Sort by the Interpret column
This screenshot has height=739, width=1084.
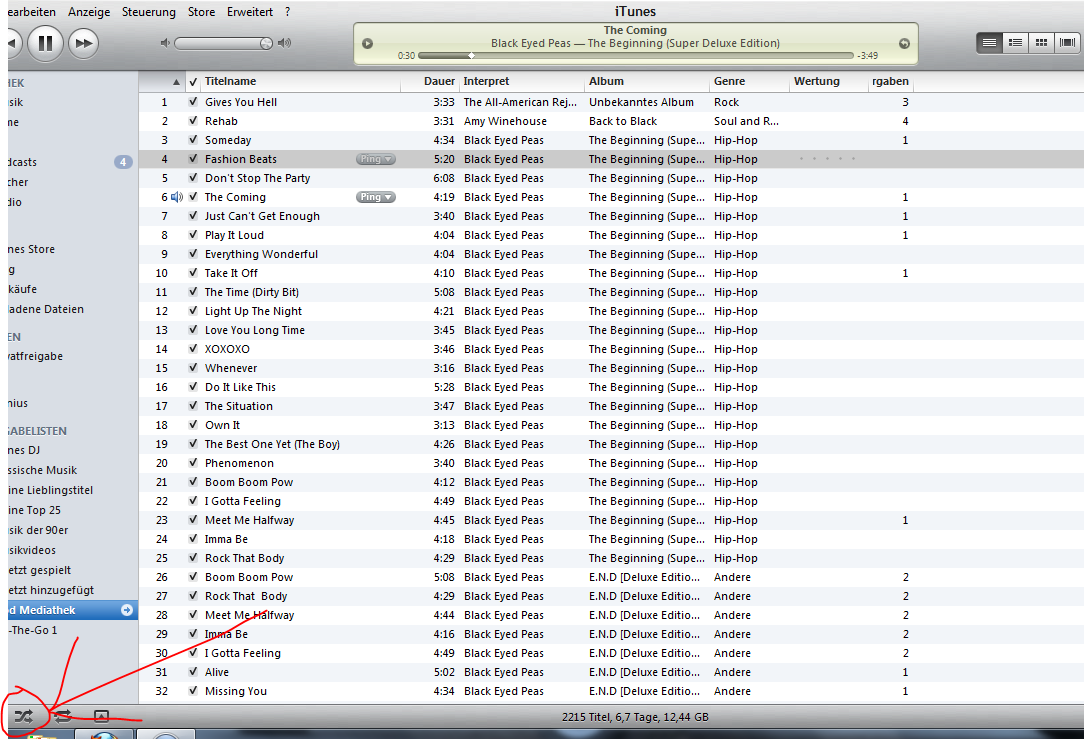(521, 82)
